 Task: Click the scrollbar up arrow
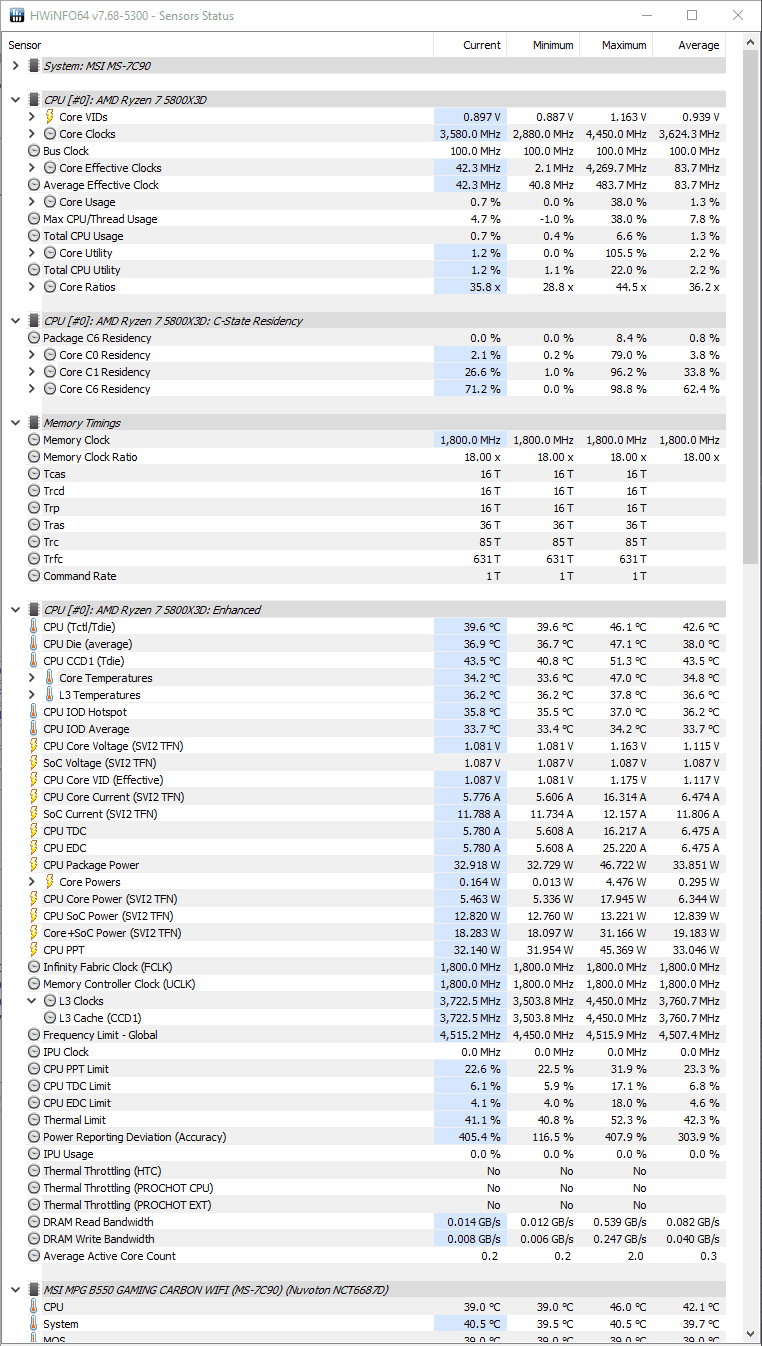[x=751, y=42]
